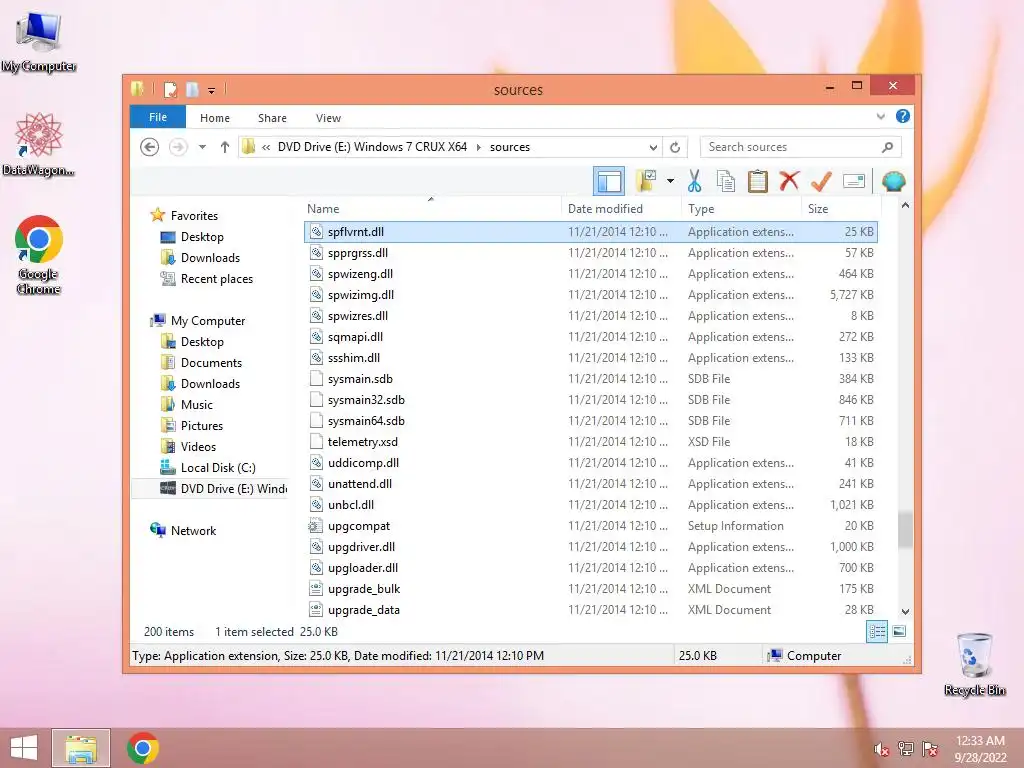Select the upgcompat setup information file
1024x768 pixels.
click(590, 526)
